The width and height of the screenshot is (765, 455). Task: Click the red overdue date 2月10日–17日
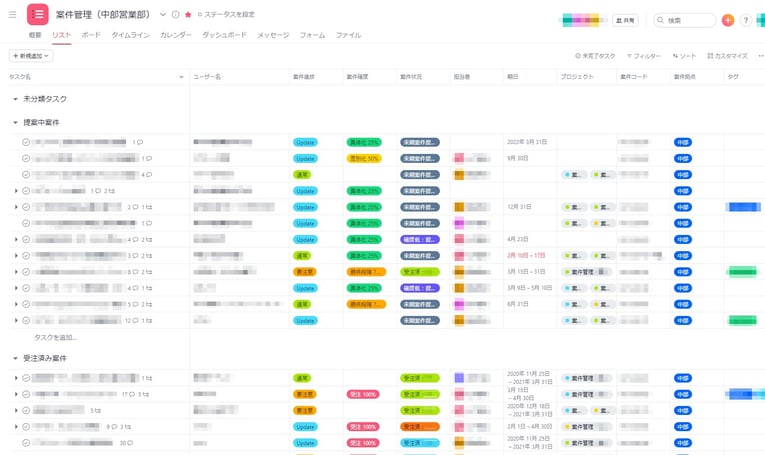click(526, 256)
